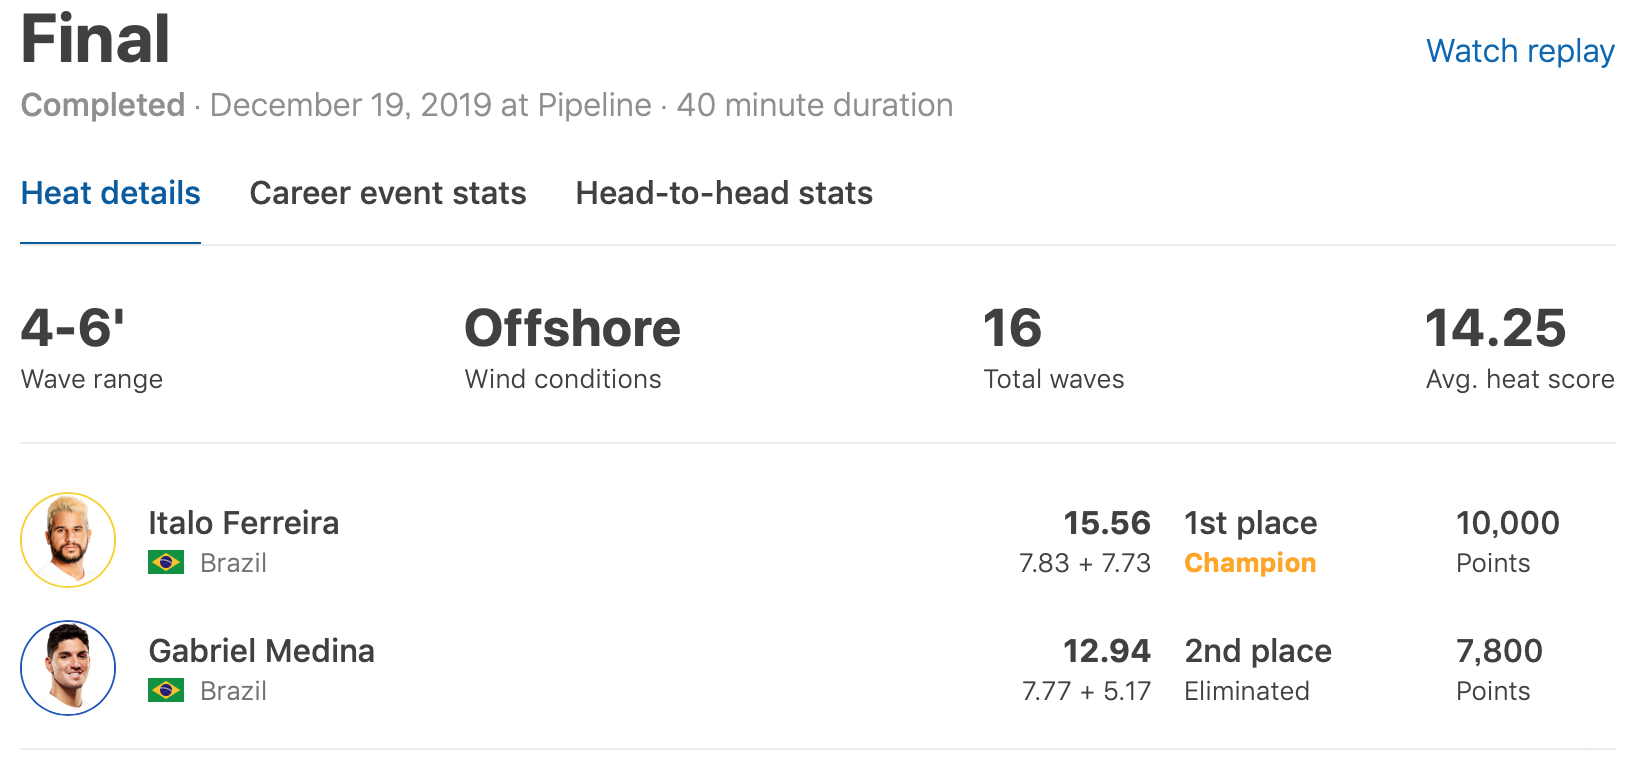Screen dimensions: 1630x784
Task: Open the Head-to-head stats tab
Action: coord(724,193)
